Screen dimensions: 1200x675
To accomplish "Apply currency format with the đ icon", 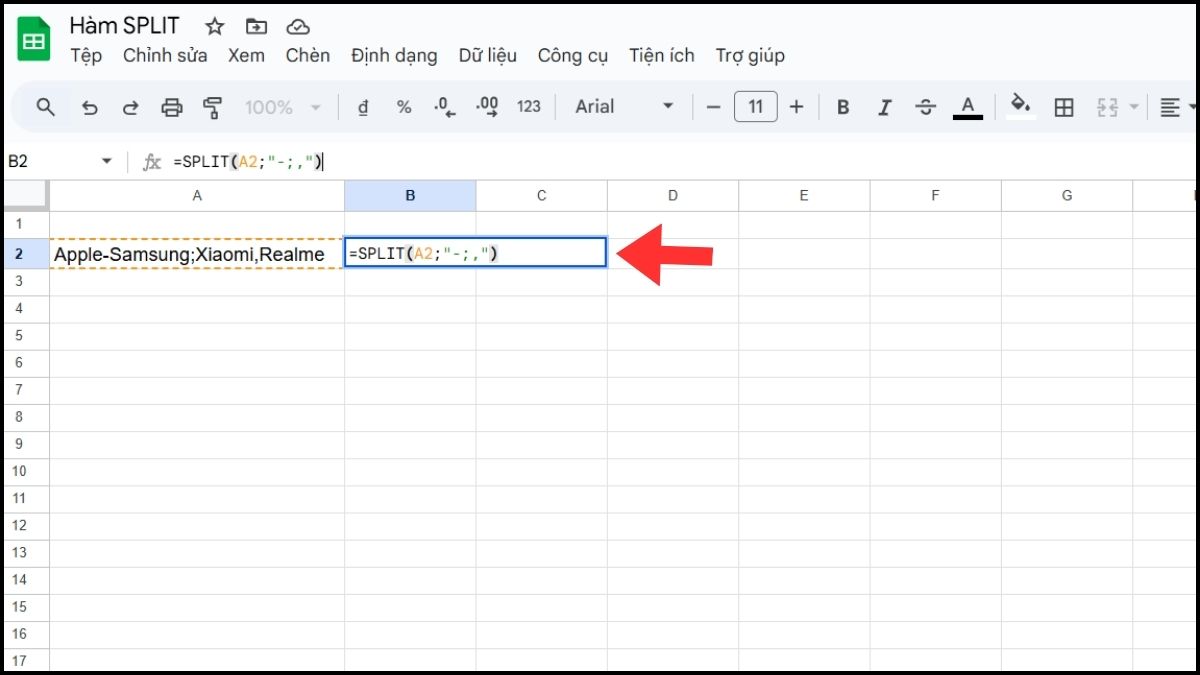I will (x=363, y=107).
